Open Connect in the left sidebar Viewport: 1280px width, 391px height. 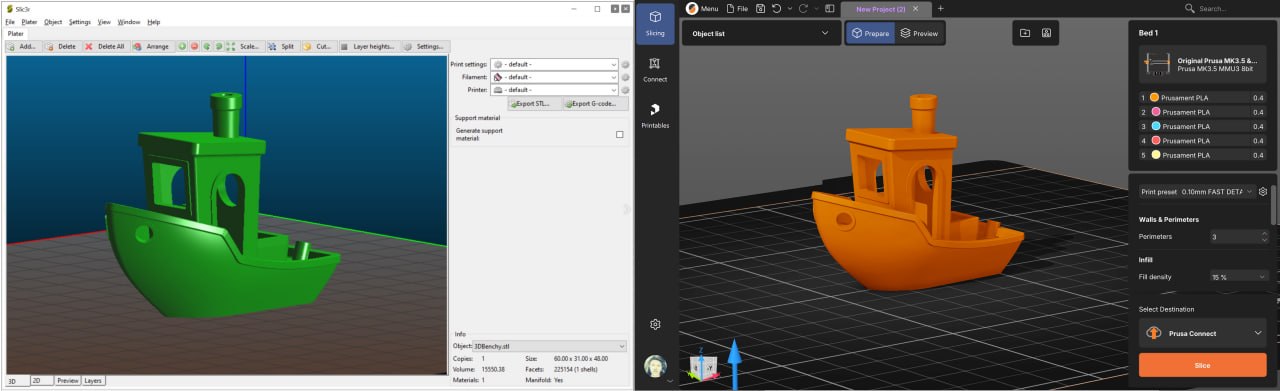pyautogui.click(x=655, y=69)
